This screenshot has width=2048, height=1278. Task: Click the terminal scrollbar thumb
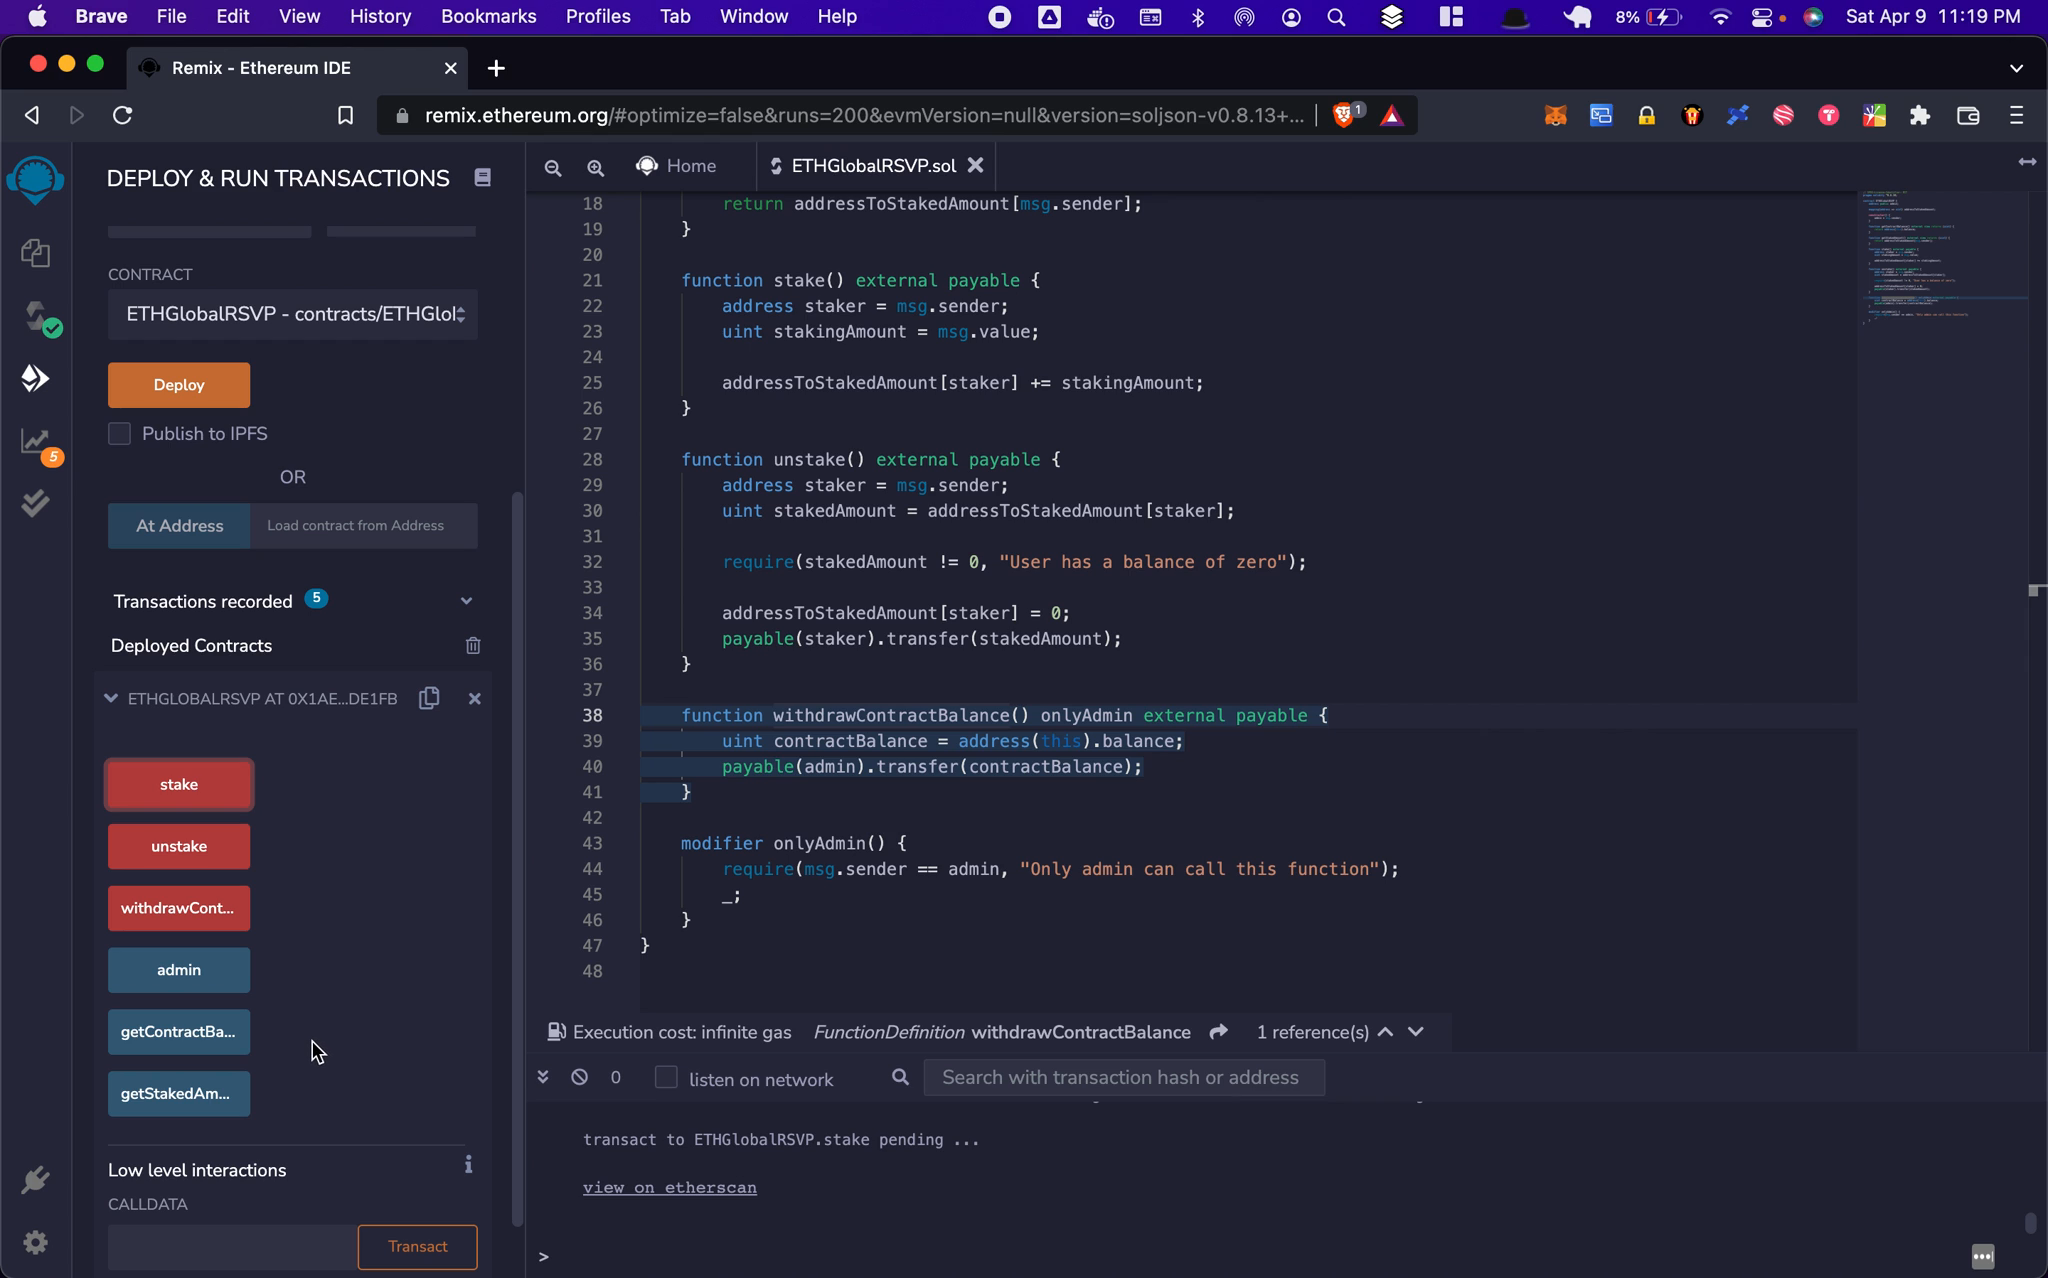click(2030, 1223)
